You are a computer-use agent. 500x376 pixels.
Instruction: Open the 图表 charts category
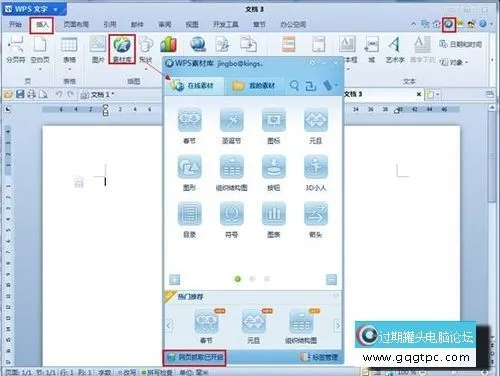point(273,220)
